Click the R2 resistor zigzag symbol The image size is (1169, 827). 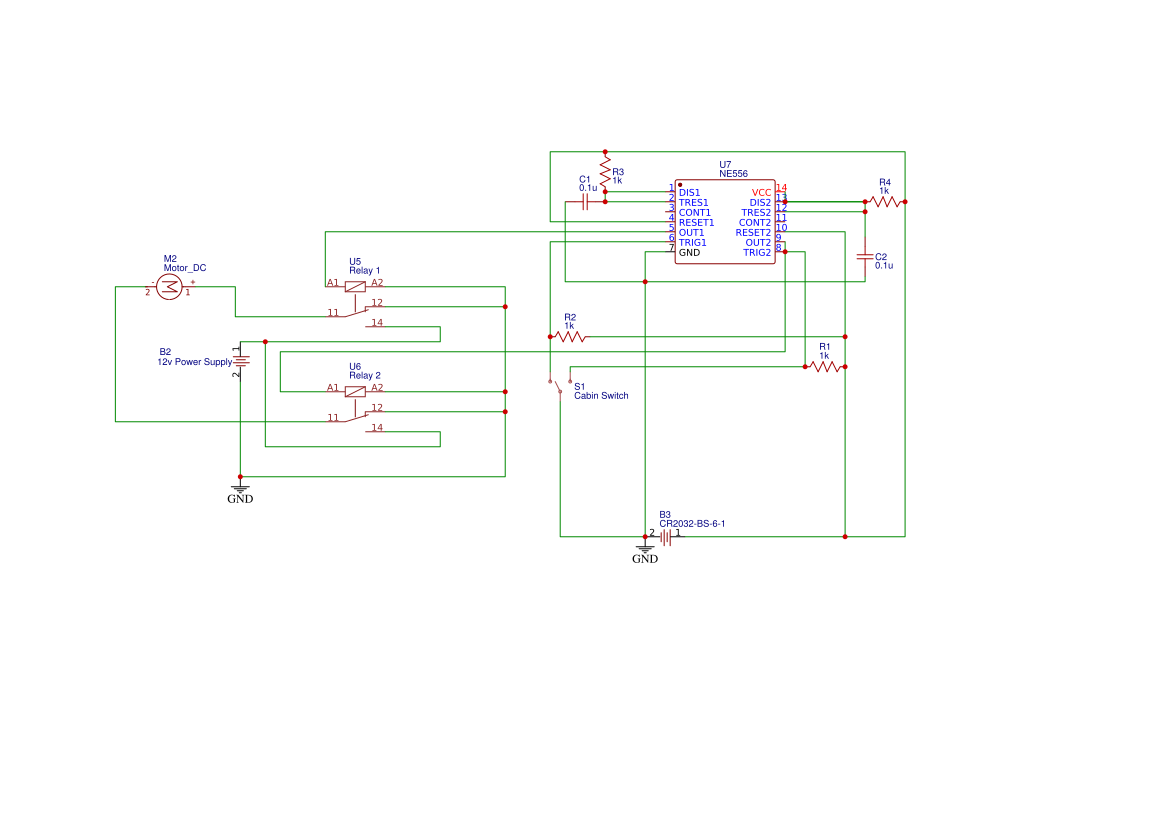[x=570, y=337]
